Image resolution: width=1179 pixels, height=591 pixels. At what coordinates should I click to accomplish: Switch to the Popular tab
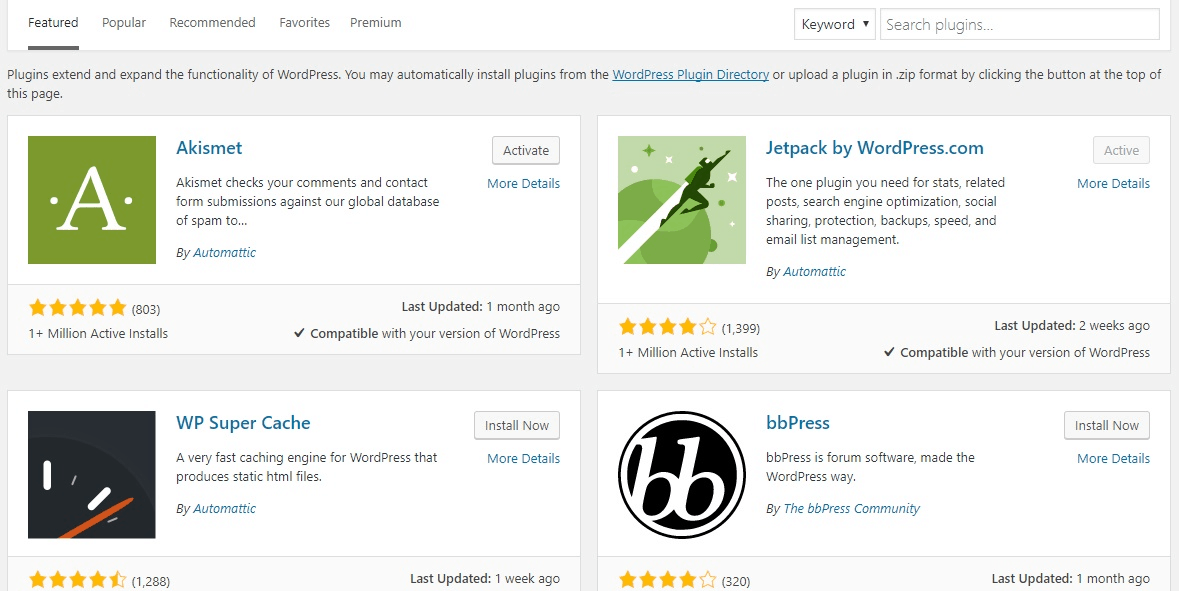point(124,23)
